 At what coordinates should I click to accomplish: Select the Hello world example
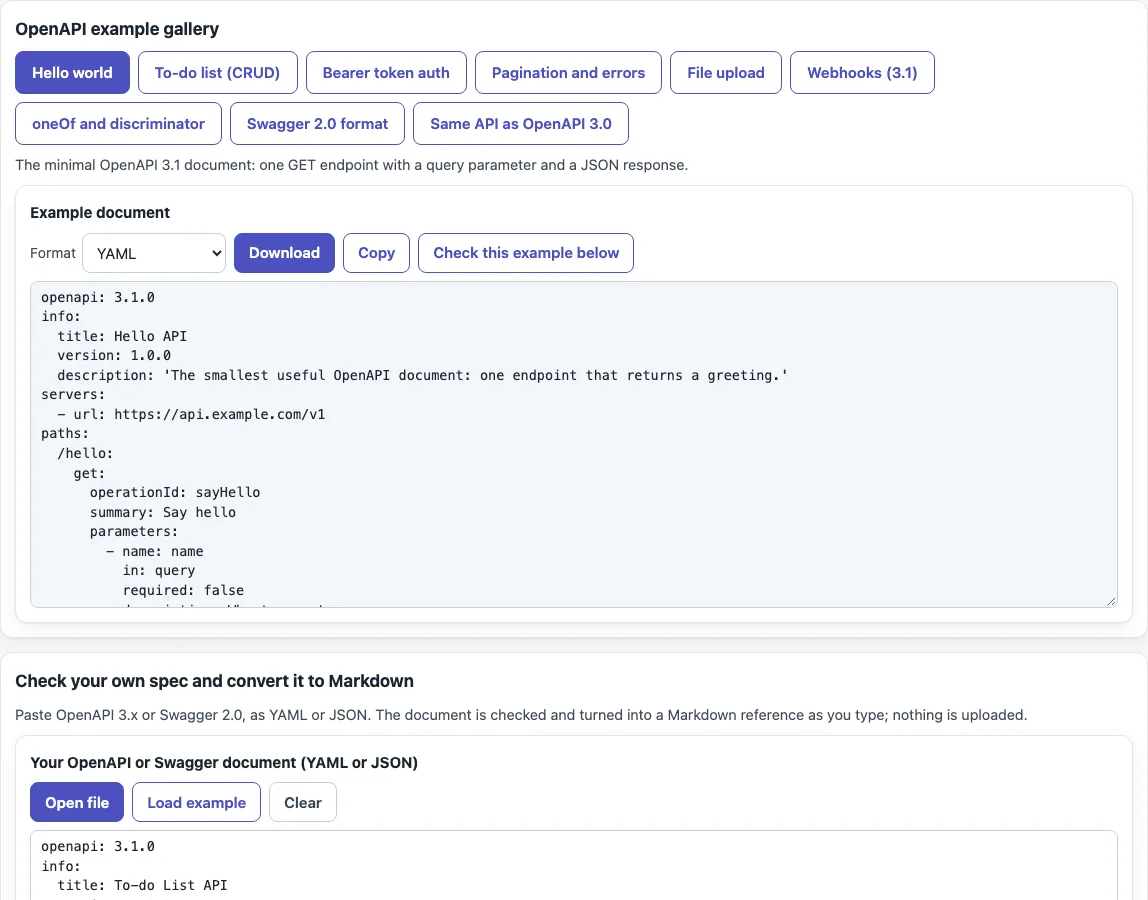[72, 72]
